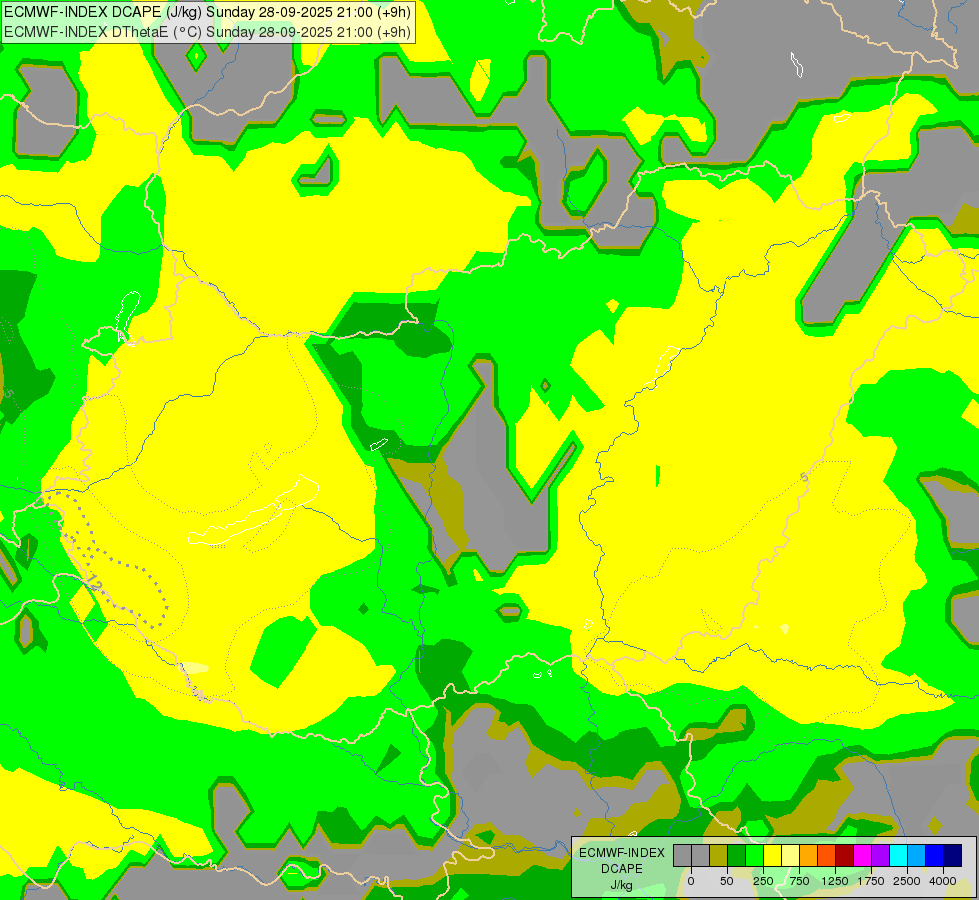Click the 'ECMWF-INDEX DCAPE (J/kg)' header line

coord(207,12)
